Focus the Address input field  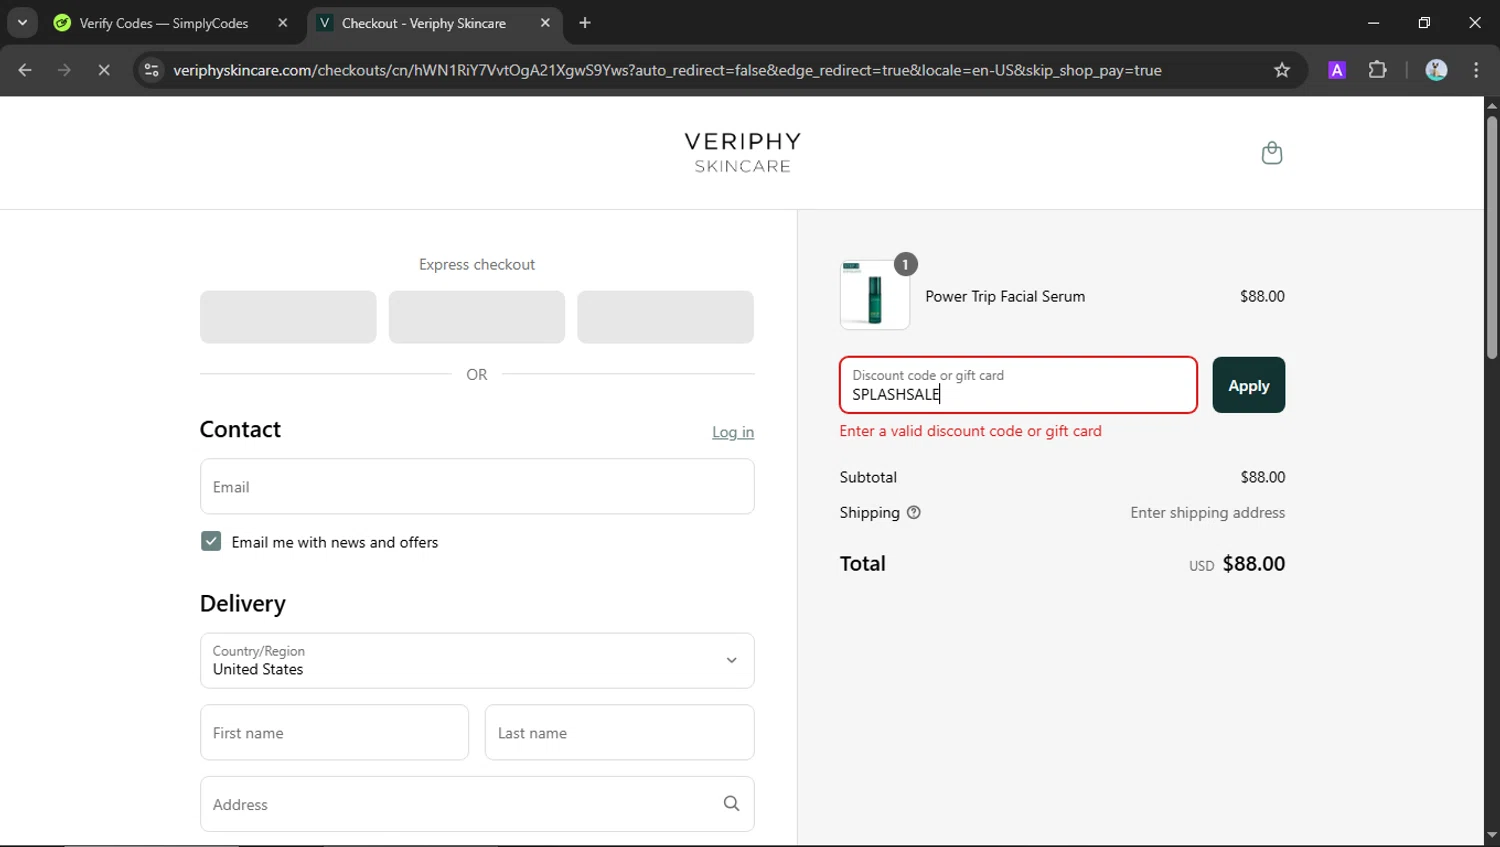(477, 804)
